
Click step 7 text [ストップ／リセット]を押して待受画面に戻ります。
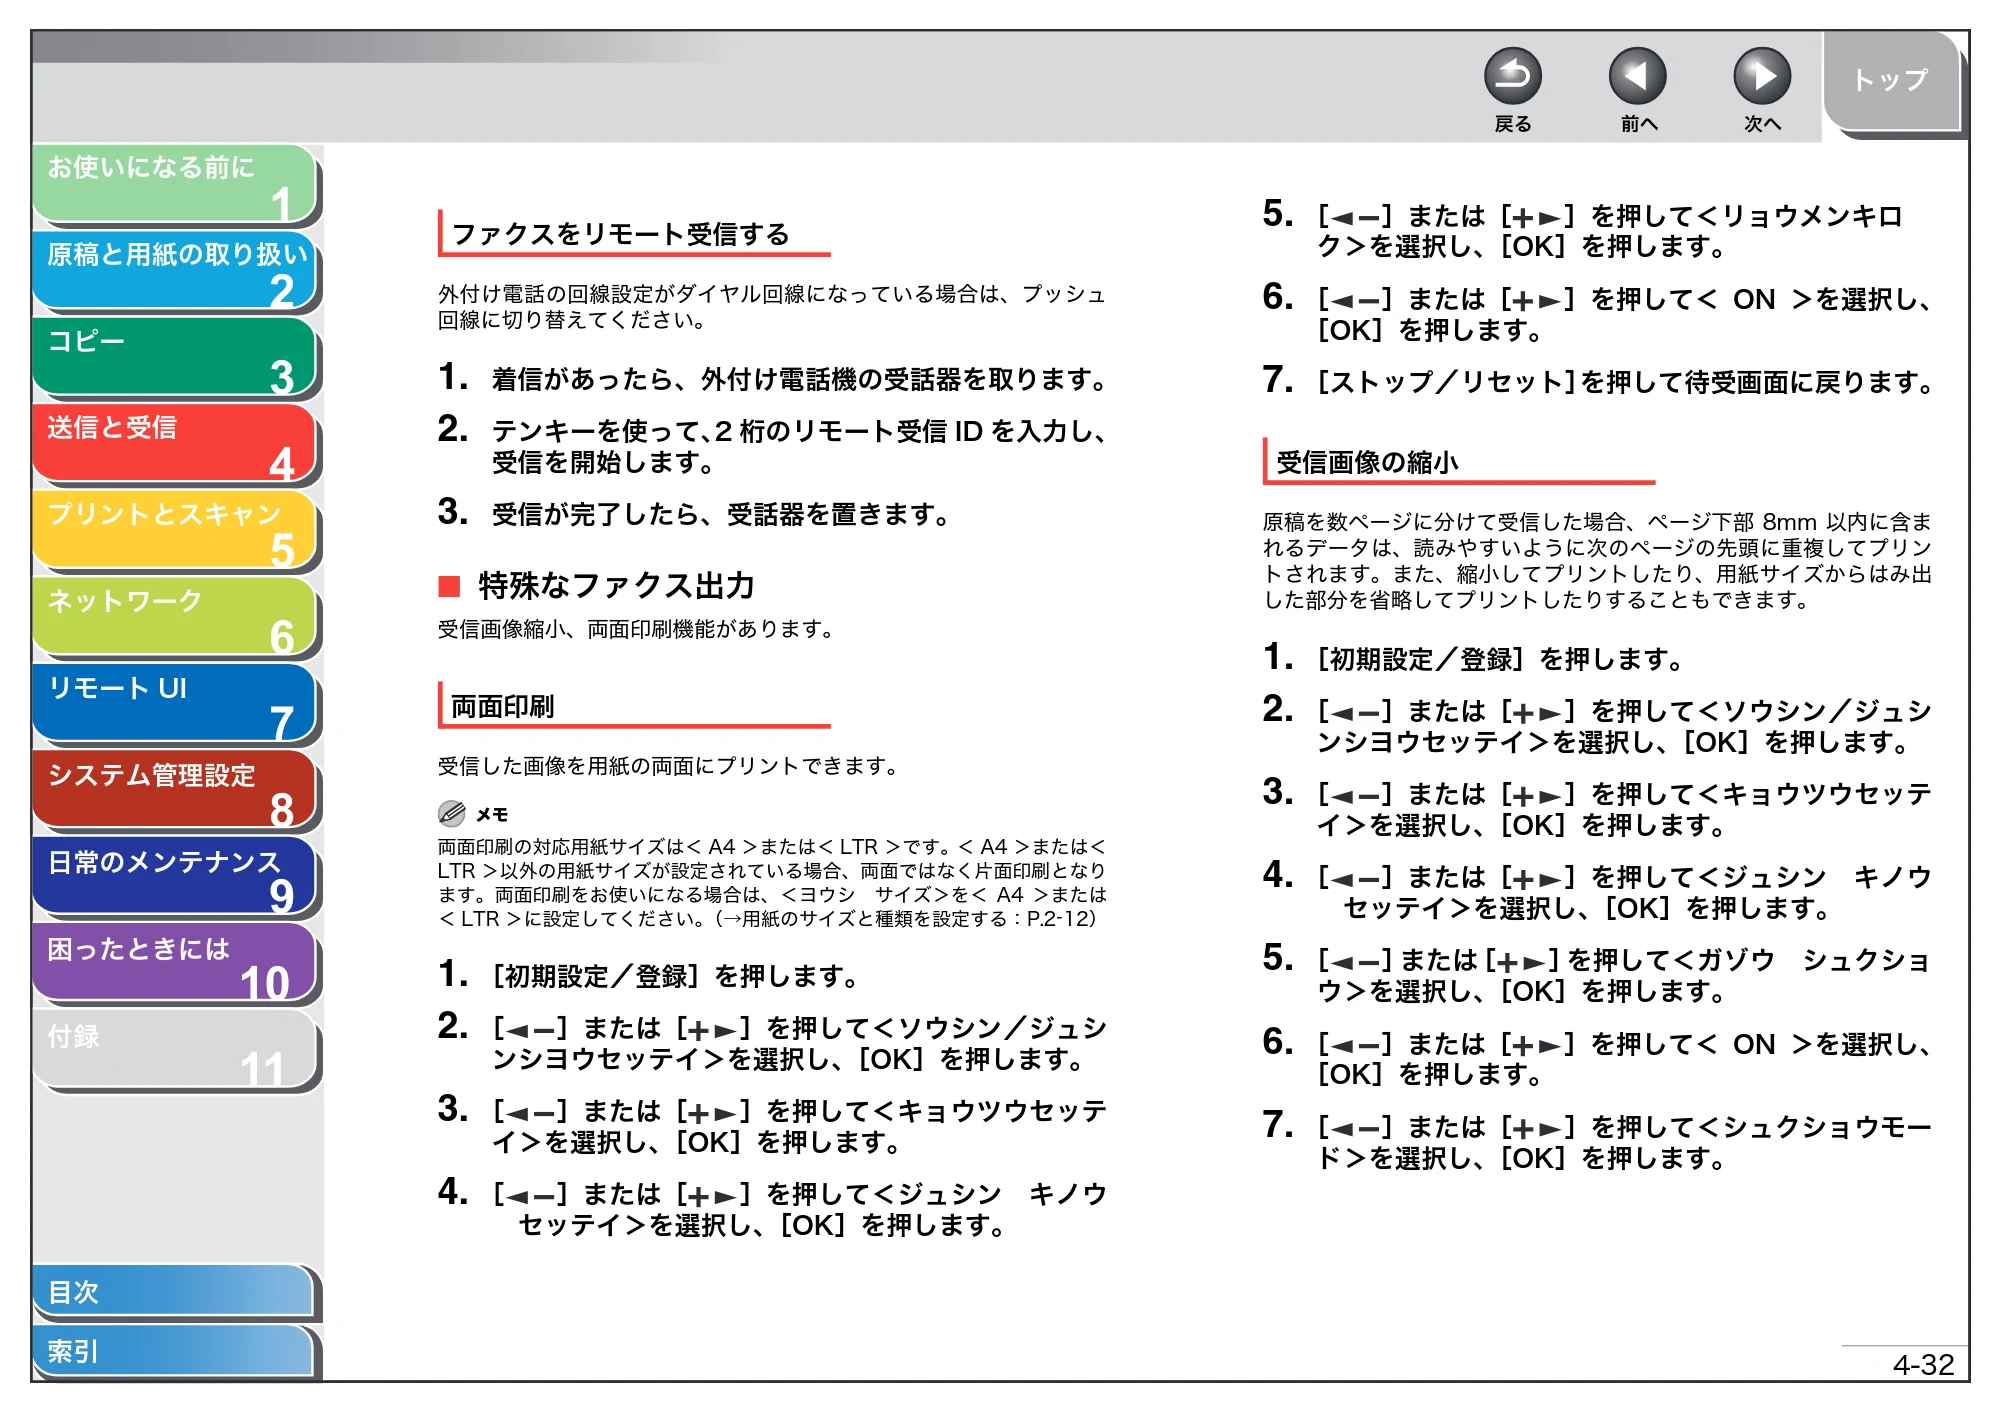(x=1627, y=382)
